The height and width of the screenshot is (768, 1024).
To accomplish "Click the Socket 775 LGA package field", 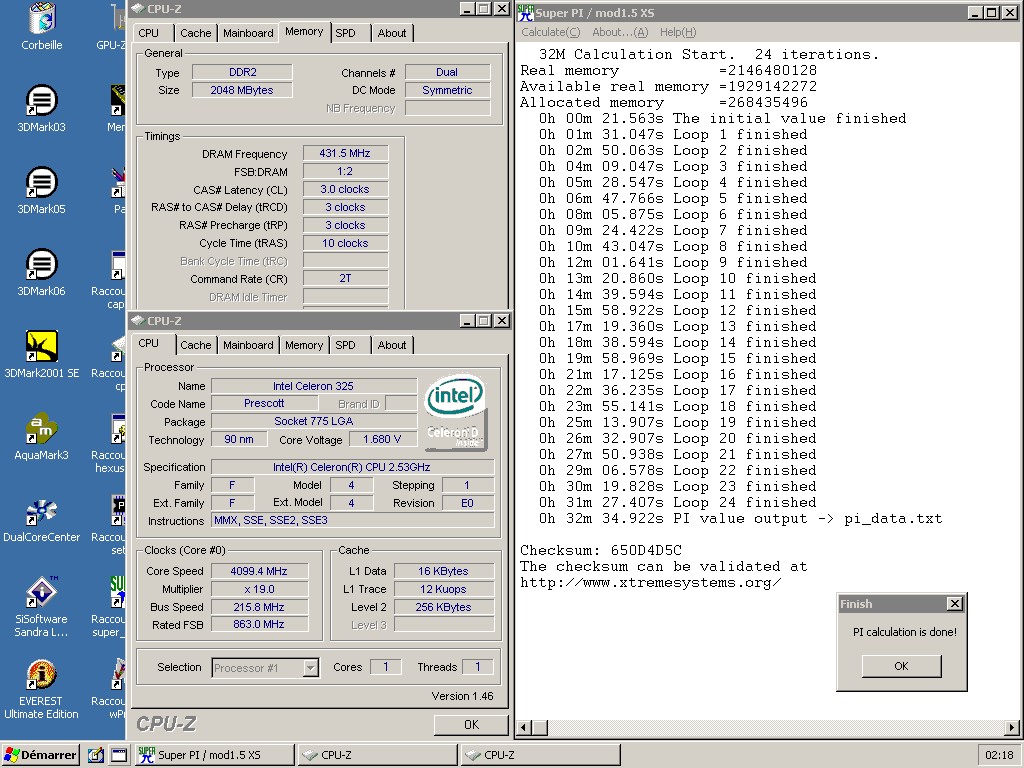I will [313, 421].
